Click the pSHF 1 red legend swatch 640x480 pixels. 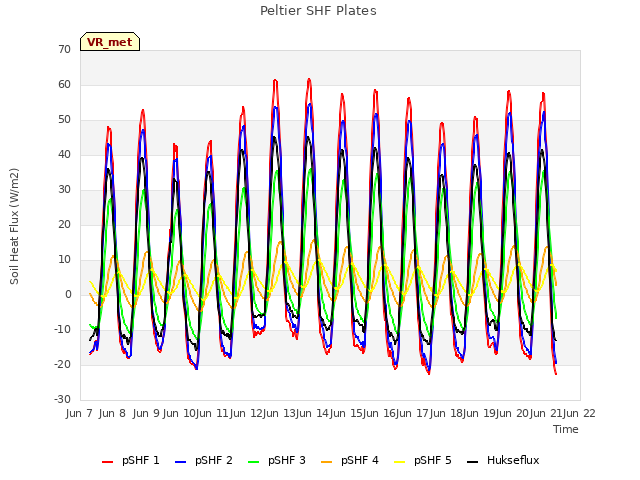click(x=107, y=462)
